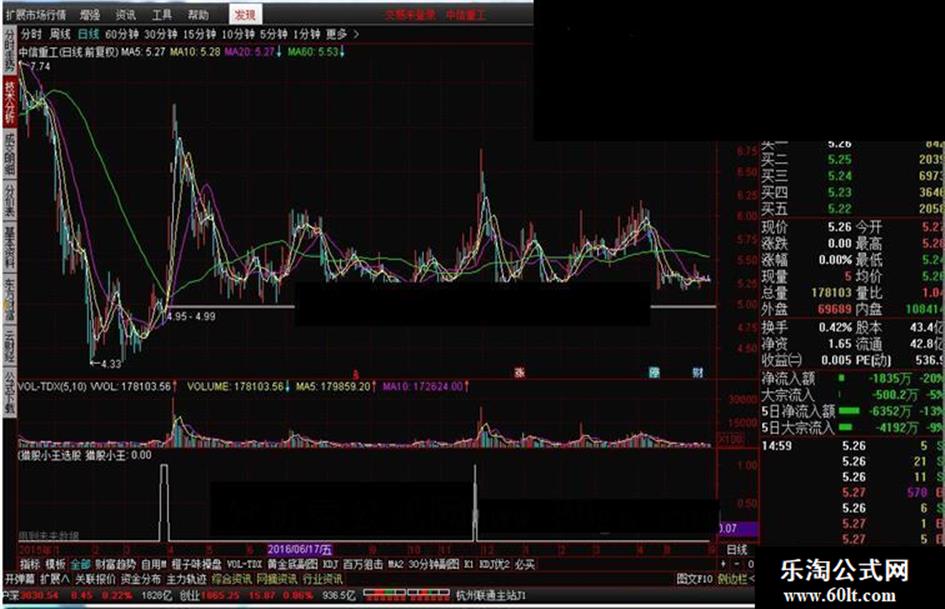Open the 主力轨迹 tab
Screen dimensions: 945x609
[186, 579]
